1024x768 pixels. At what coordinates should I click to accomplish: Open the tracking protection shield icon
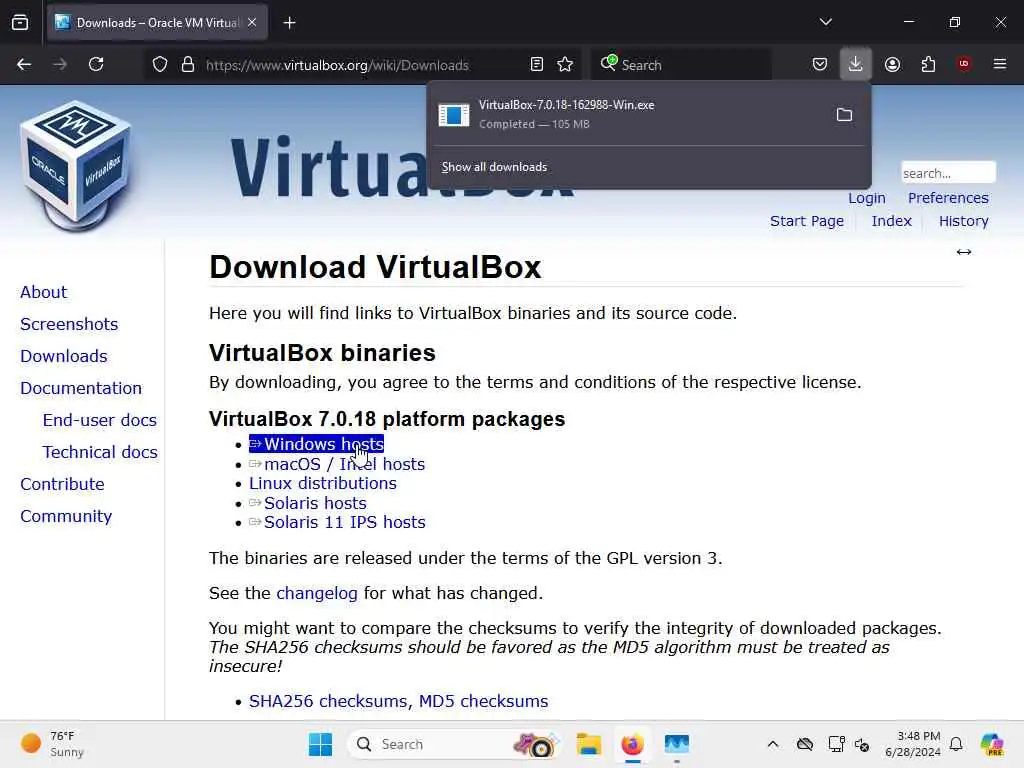(x=160, y=65)
